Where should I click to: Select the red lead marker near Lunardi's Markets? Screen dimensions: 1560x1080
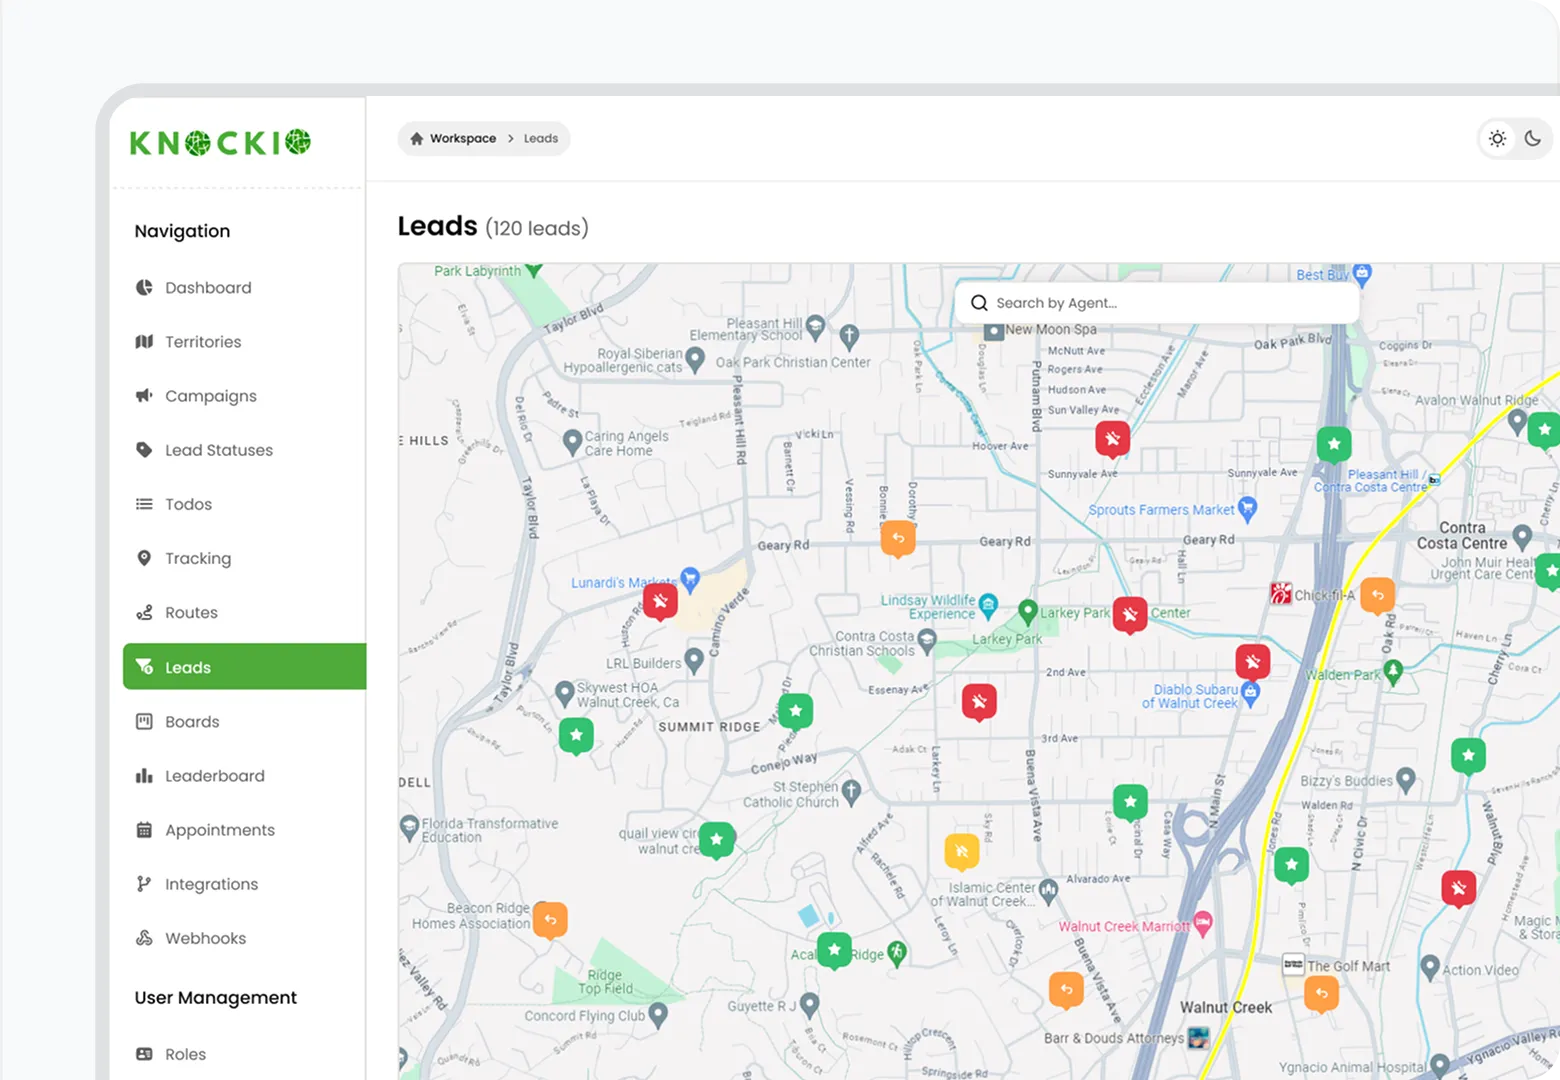point(660,601)
